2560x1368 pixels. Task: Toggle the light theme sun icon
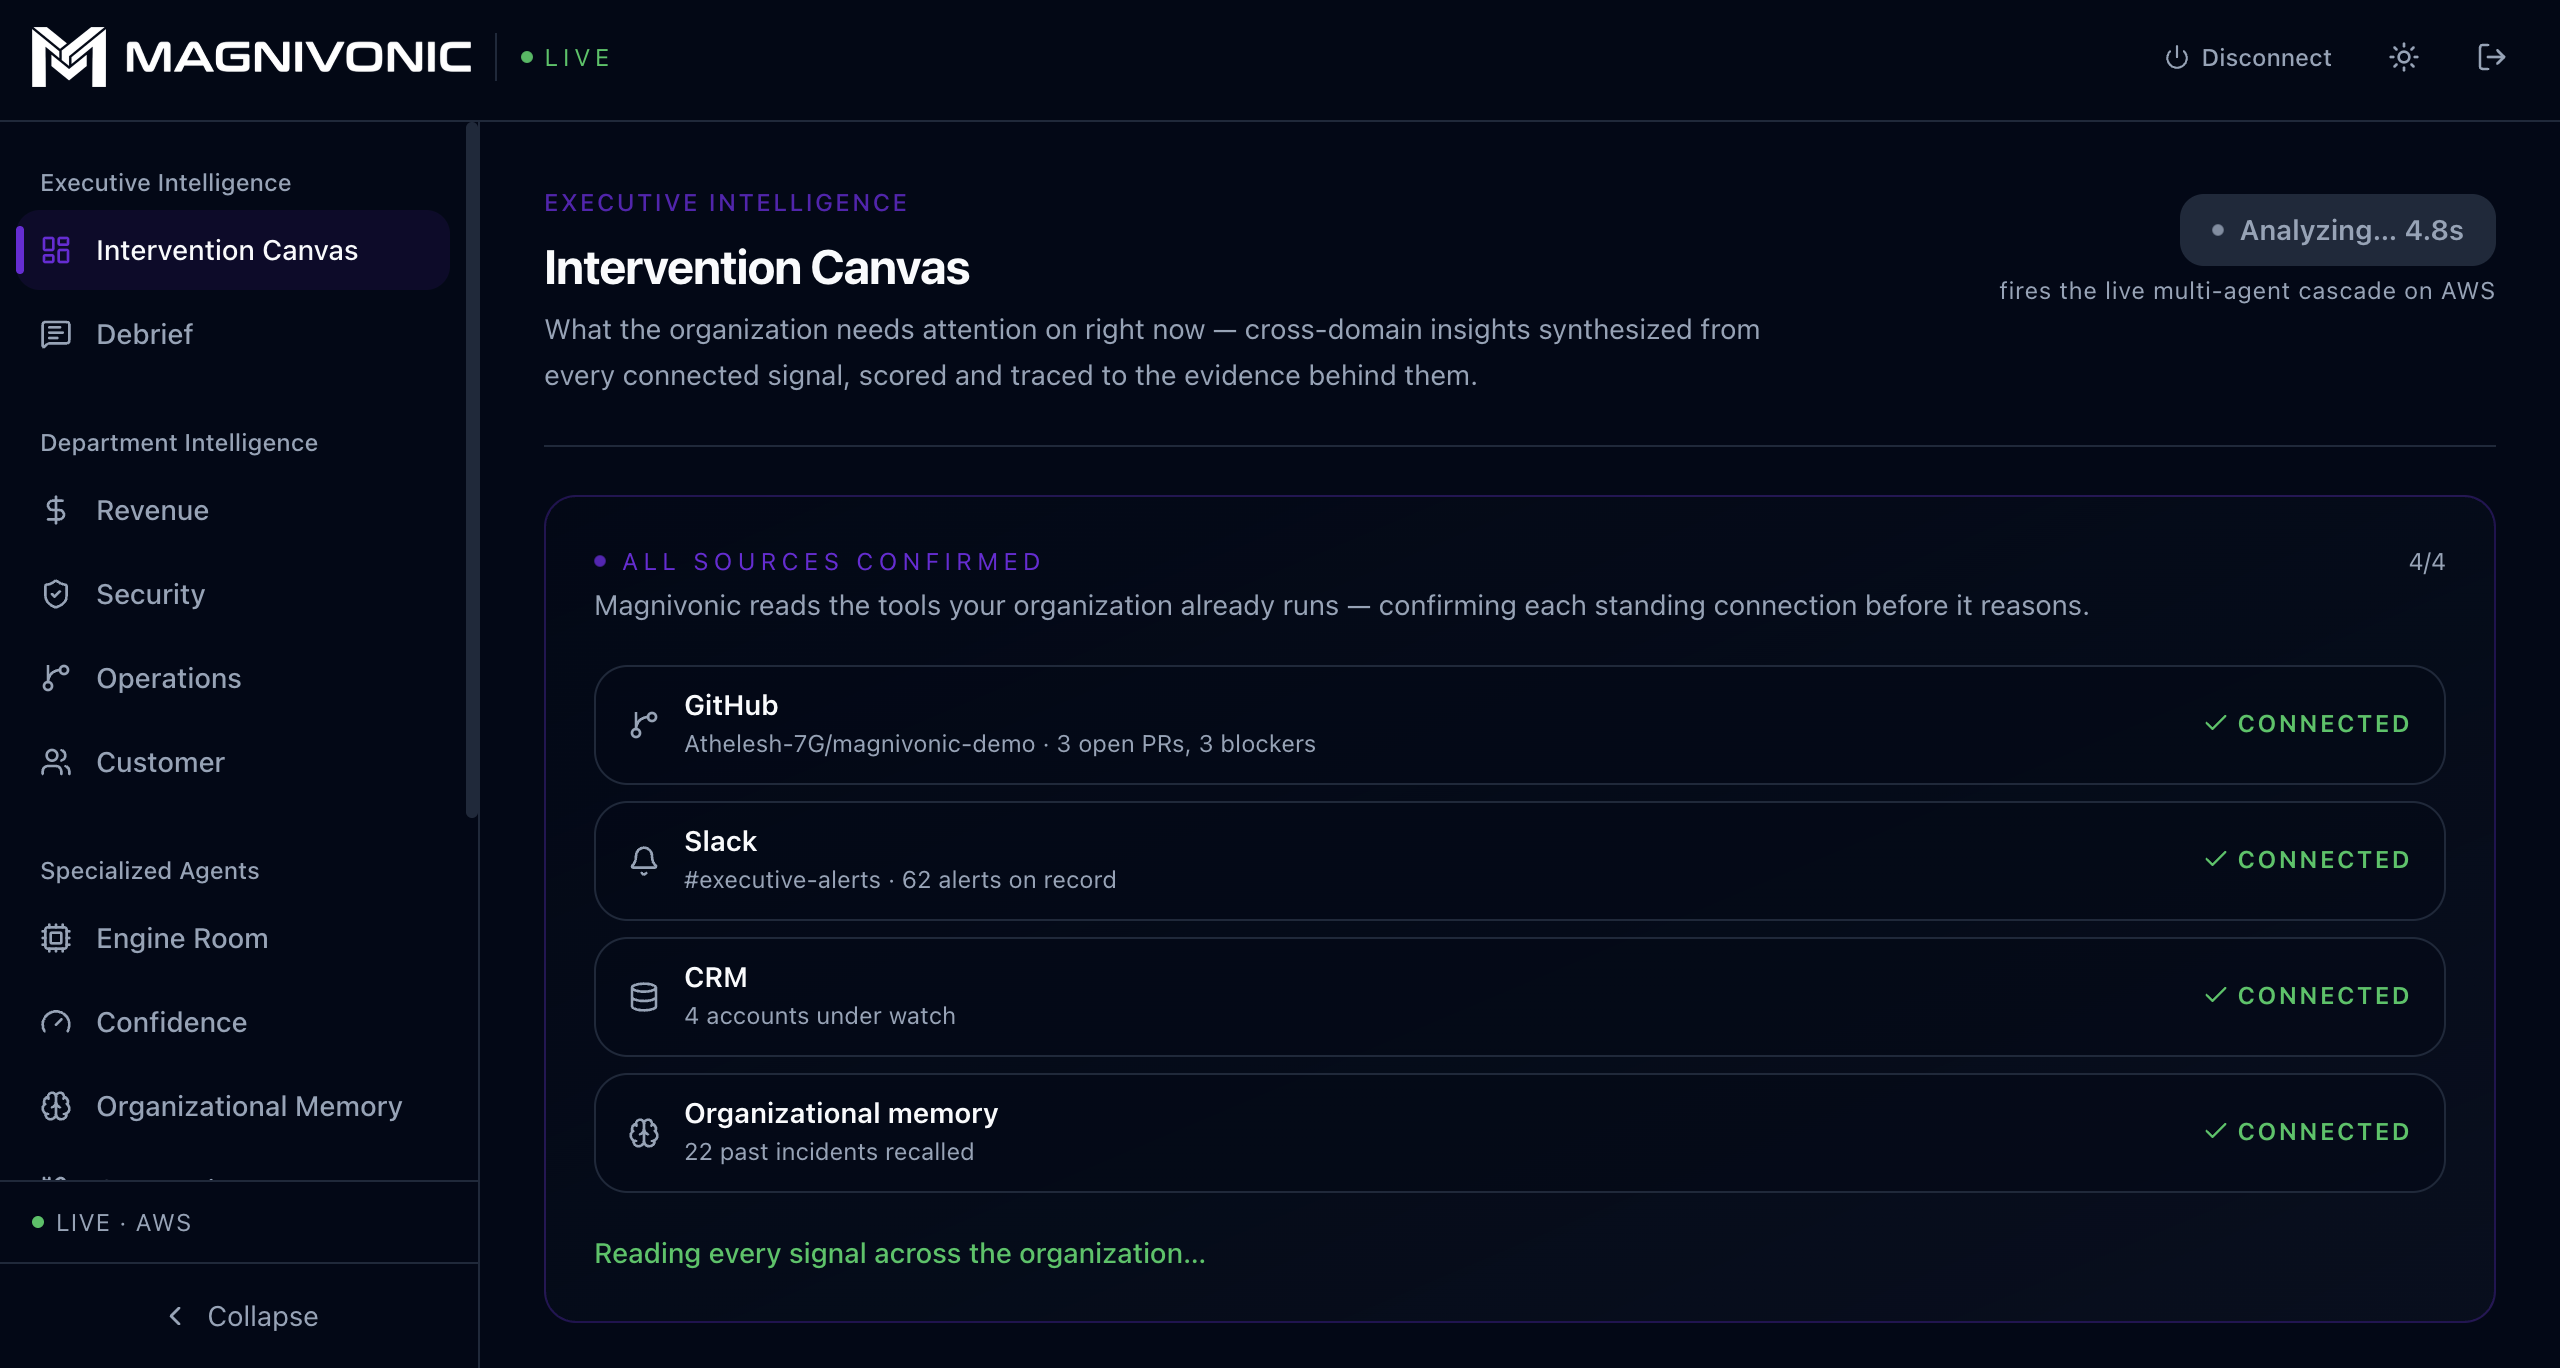pyautogui.click(x=2404, y=57)
